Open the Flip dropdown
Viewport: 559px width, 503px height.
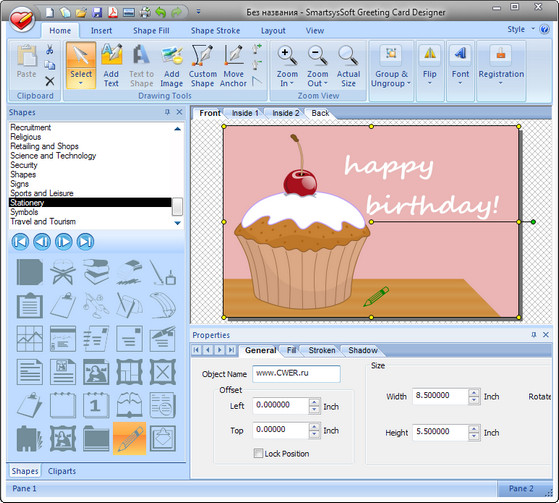tap(430, 83)
